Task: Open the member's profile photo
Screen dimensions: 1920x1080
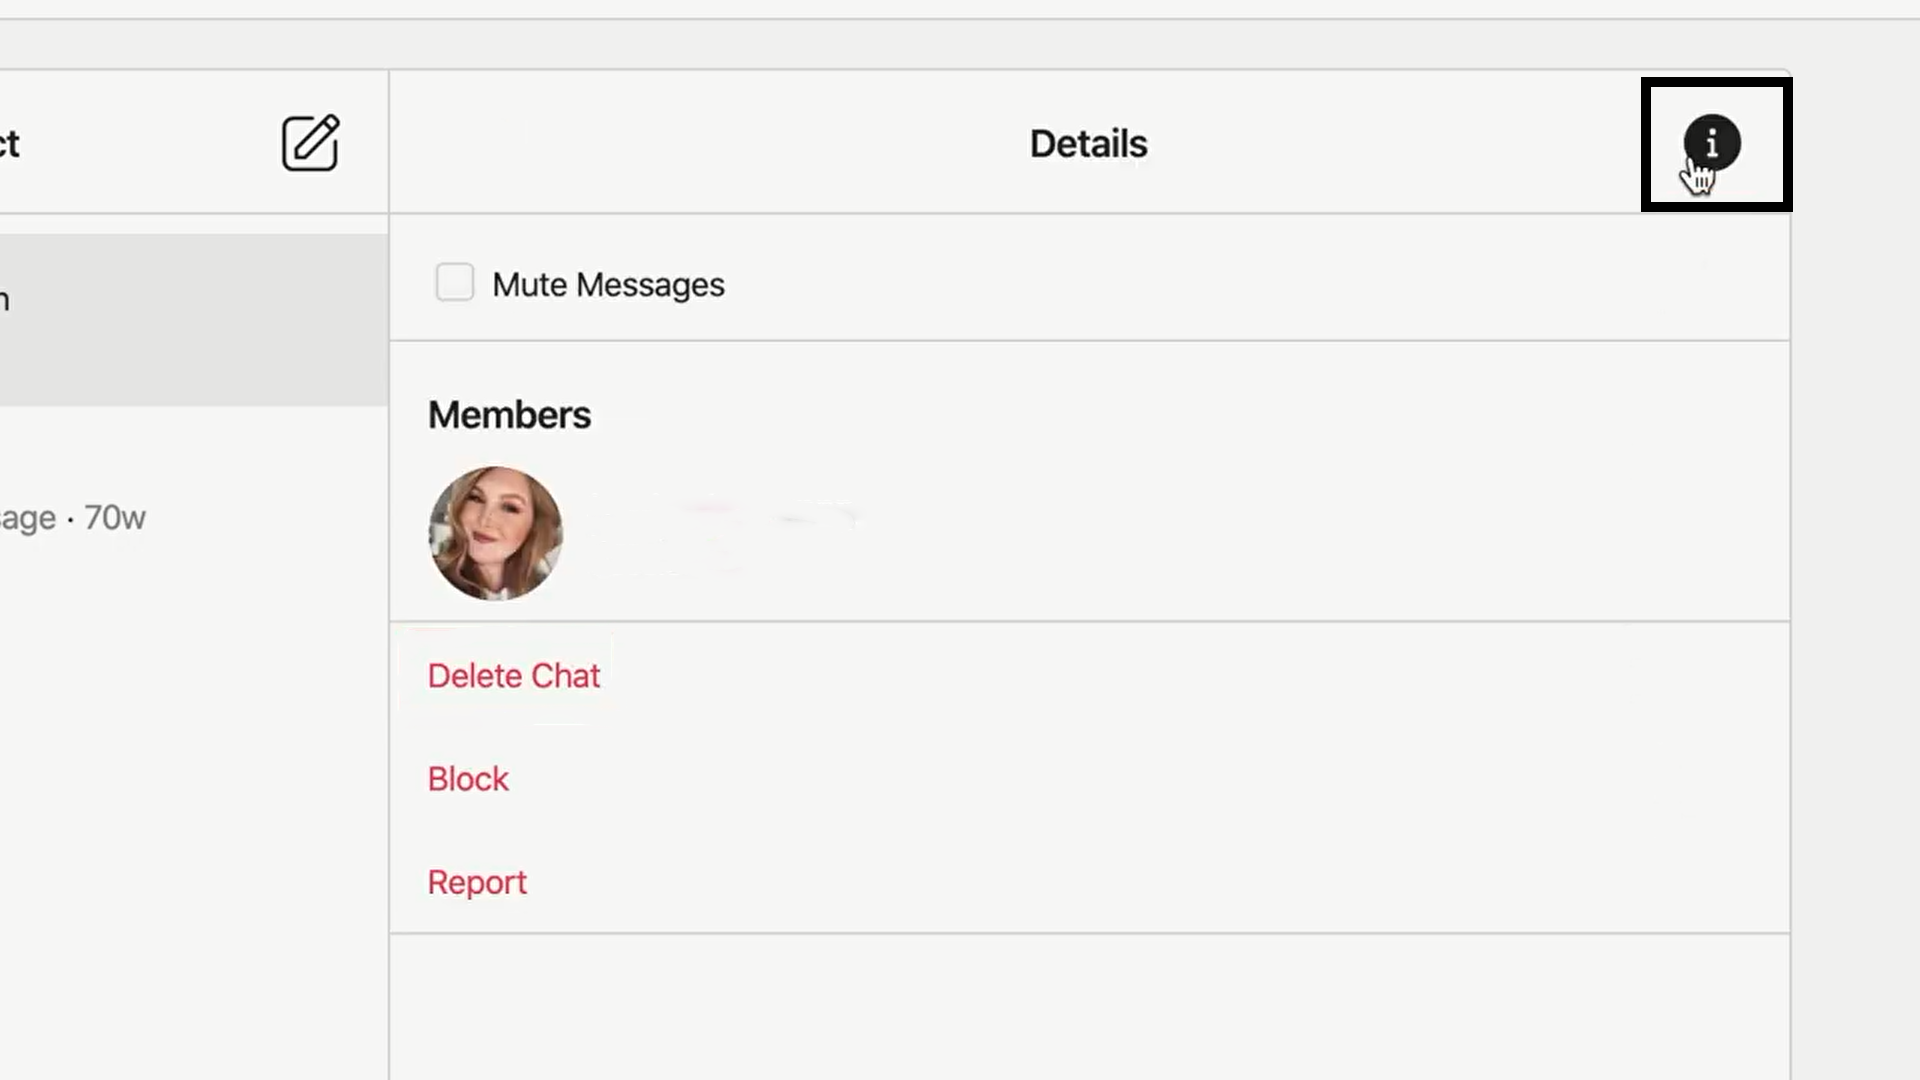Action: [495, 533]
